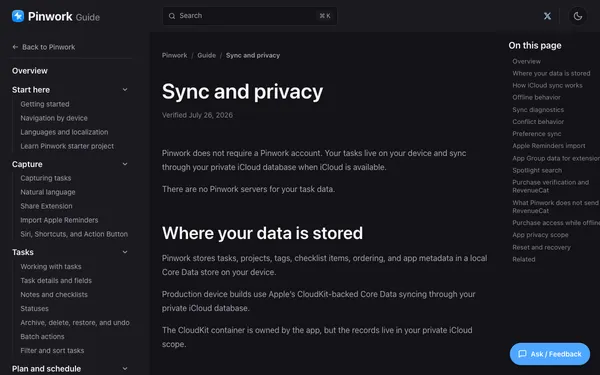Focus the Search input field

point(250,16)
